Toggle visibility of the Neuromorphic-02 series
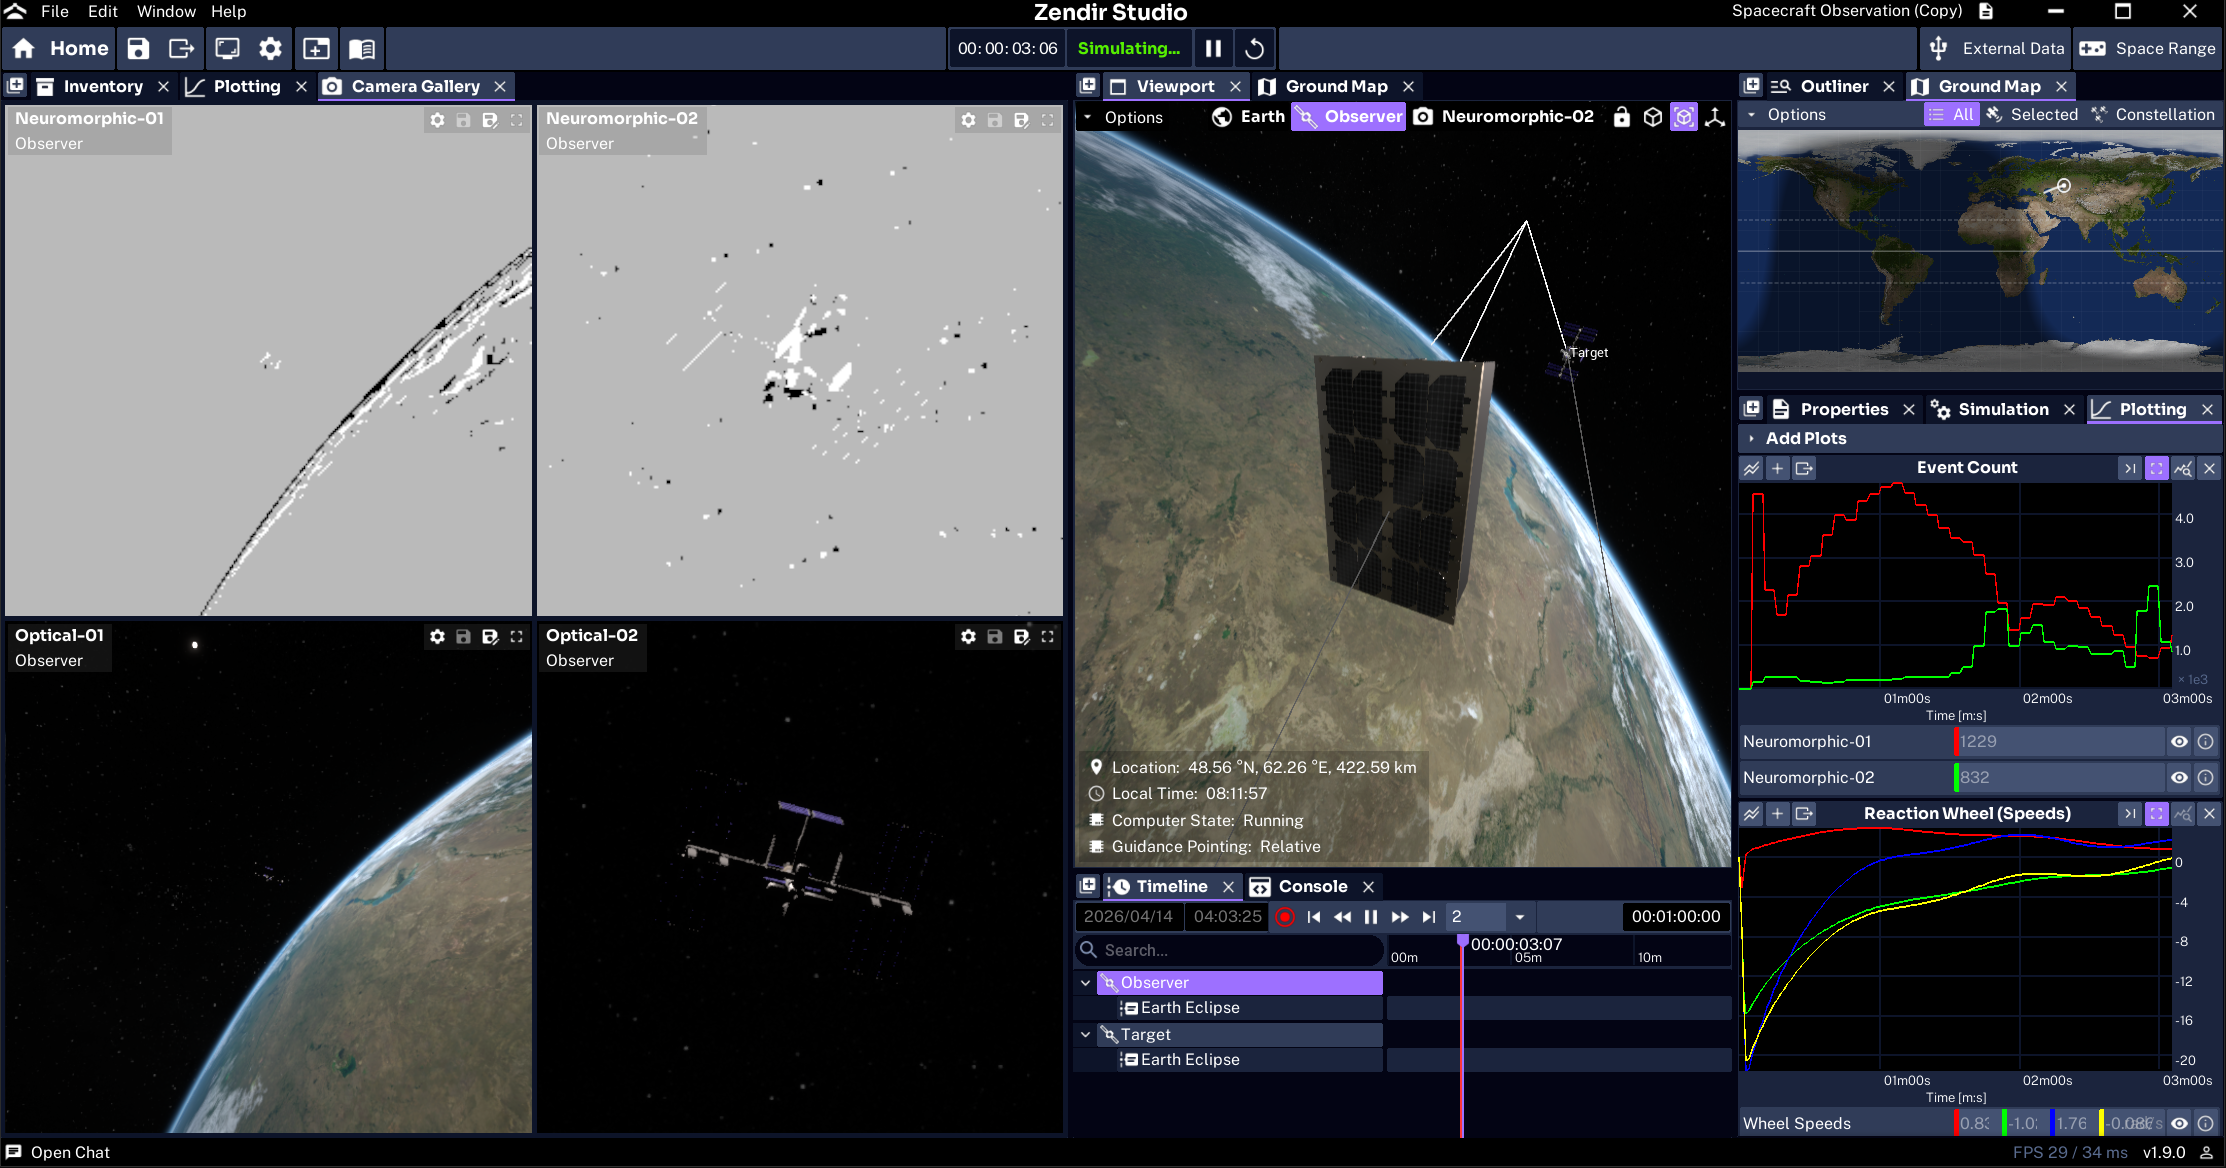This screenshot has height=1168, width=2226. coord(2179,778)
